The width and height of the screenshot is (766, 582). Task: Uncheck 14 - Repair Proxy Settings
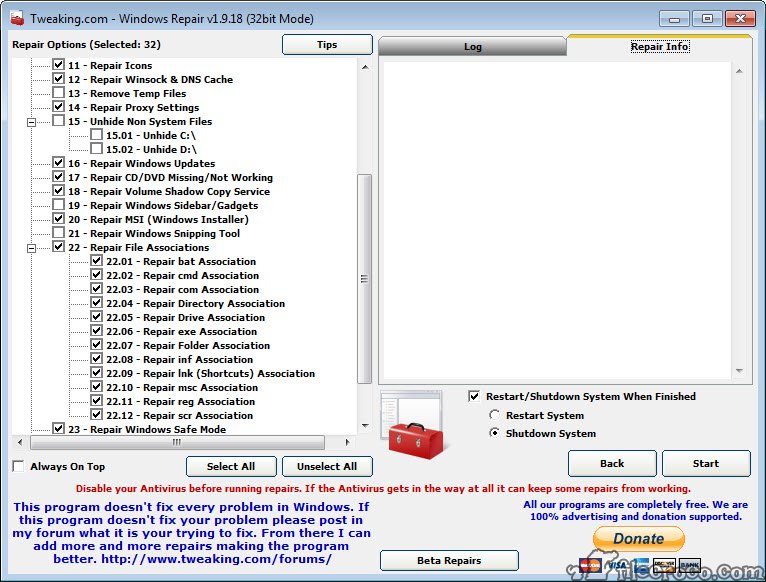click(59, 107)
